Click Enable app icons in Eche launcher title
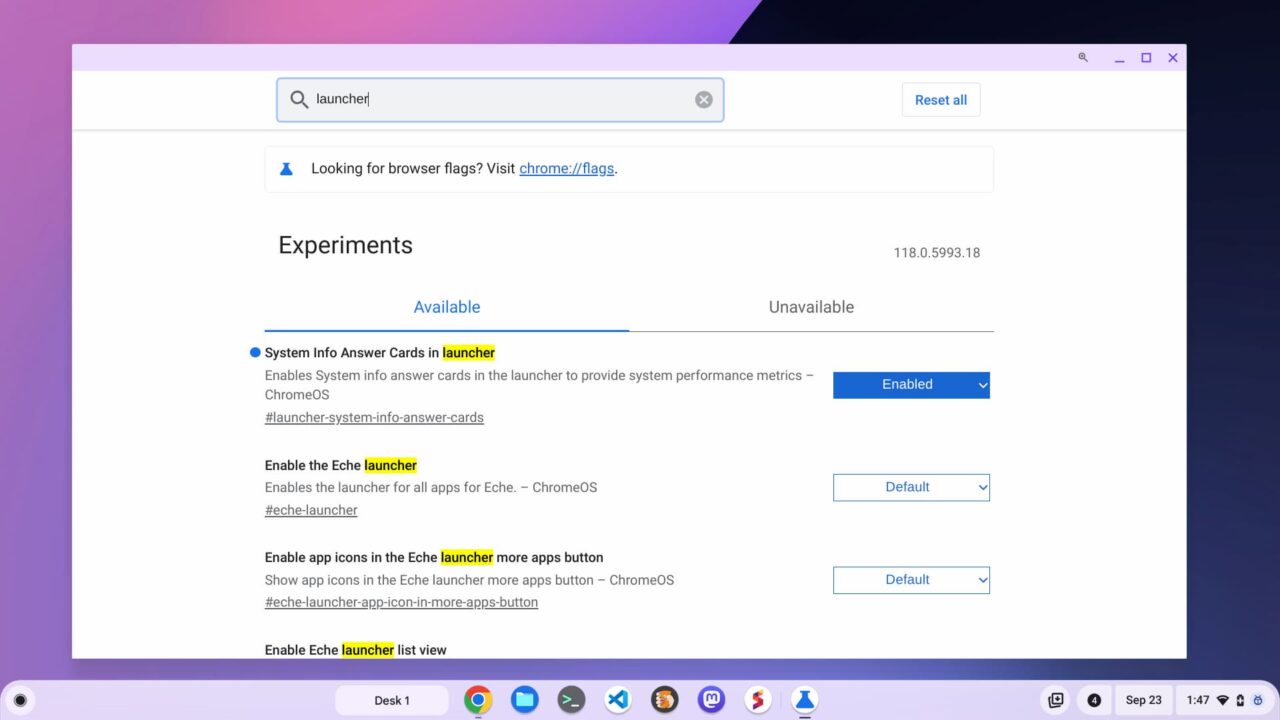 (434, 558)
